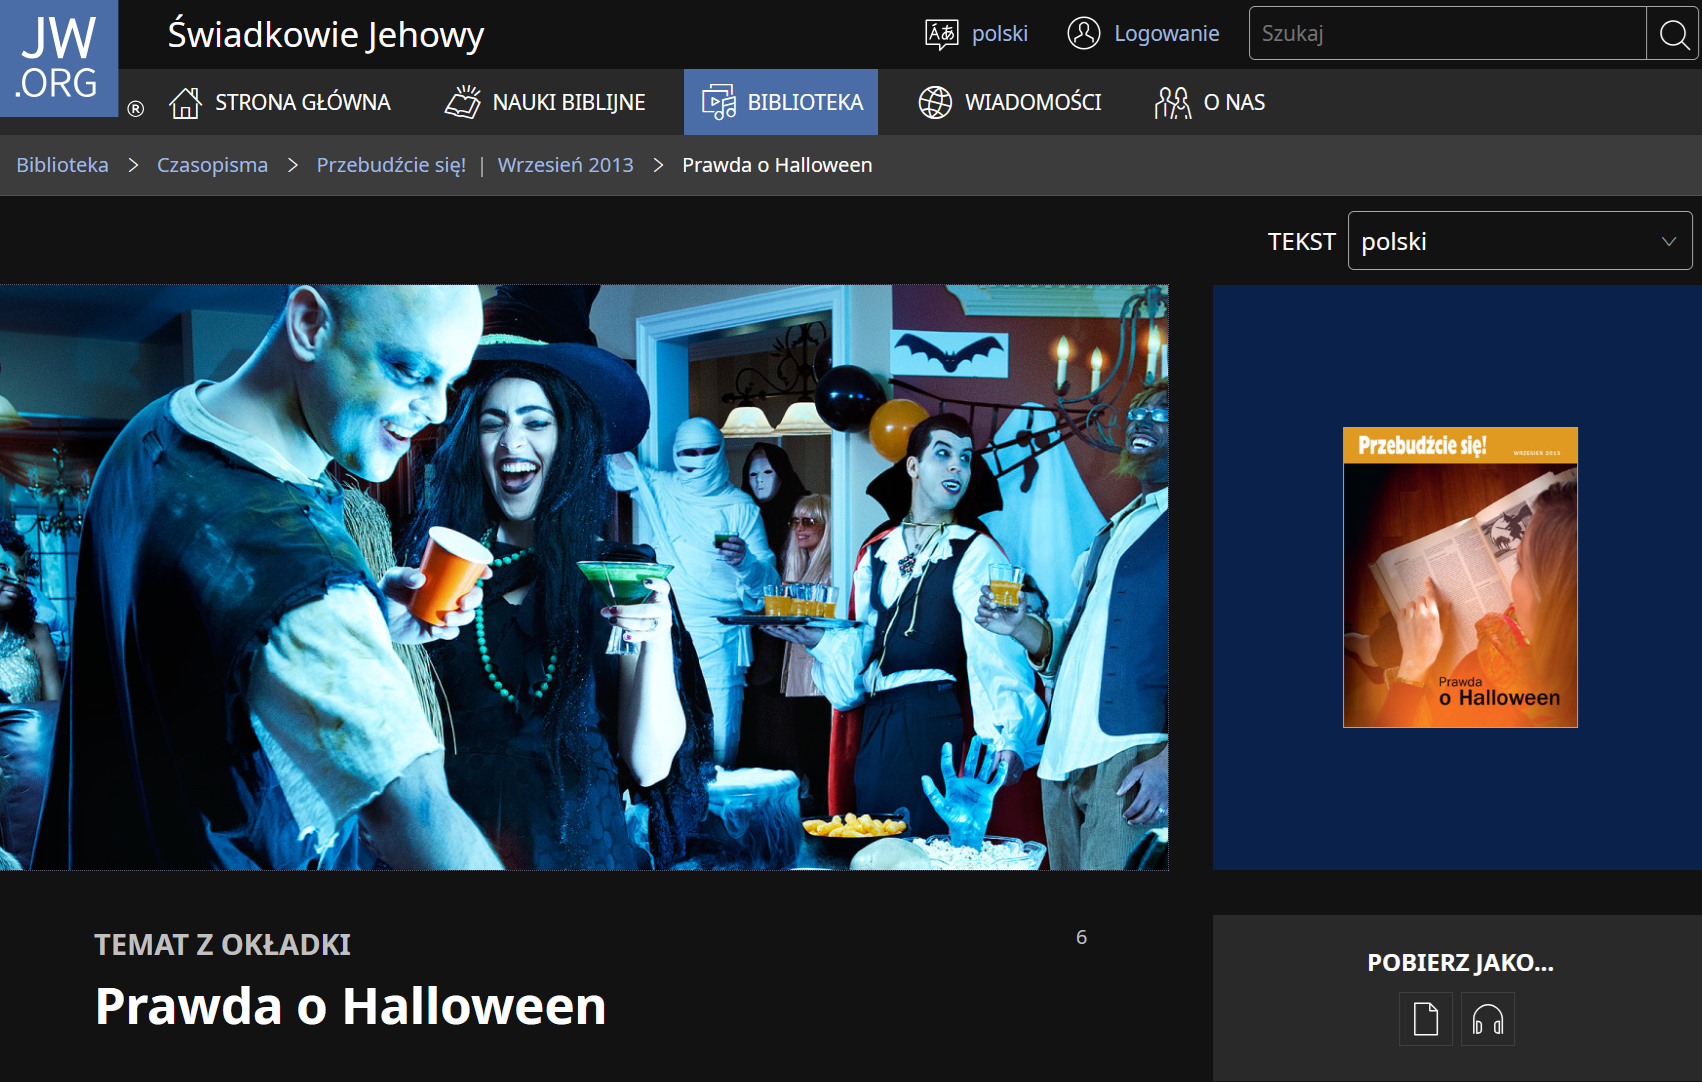Open audio download headphones option
1702x1082 pixels.
click(1487, 1019)
